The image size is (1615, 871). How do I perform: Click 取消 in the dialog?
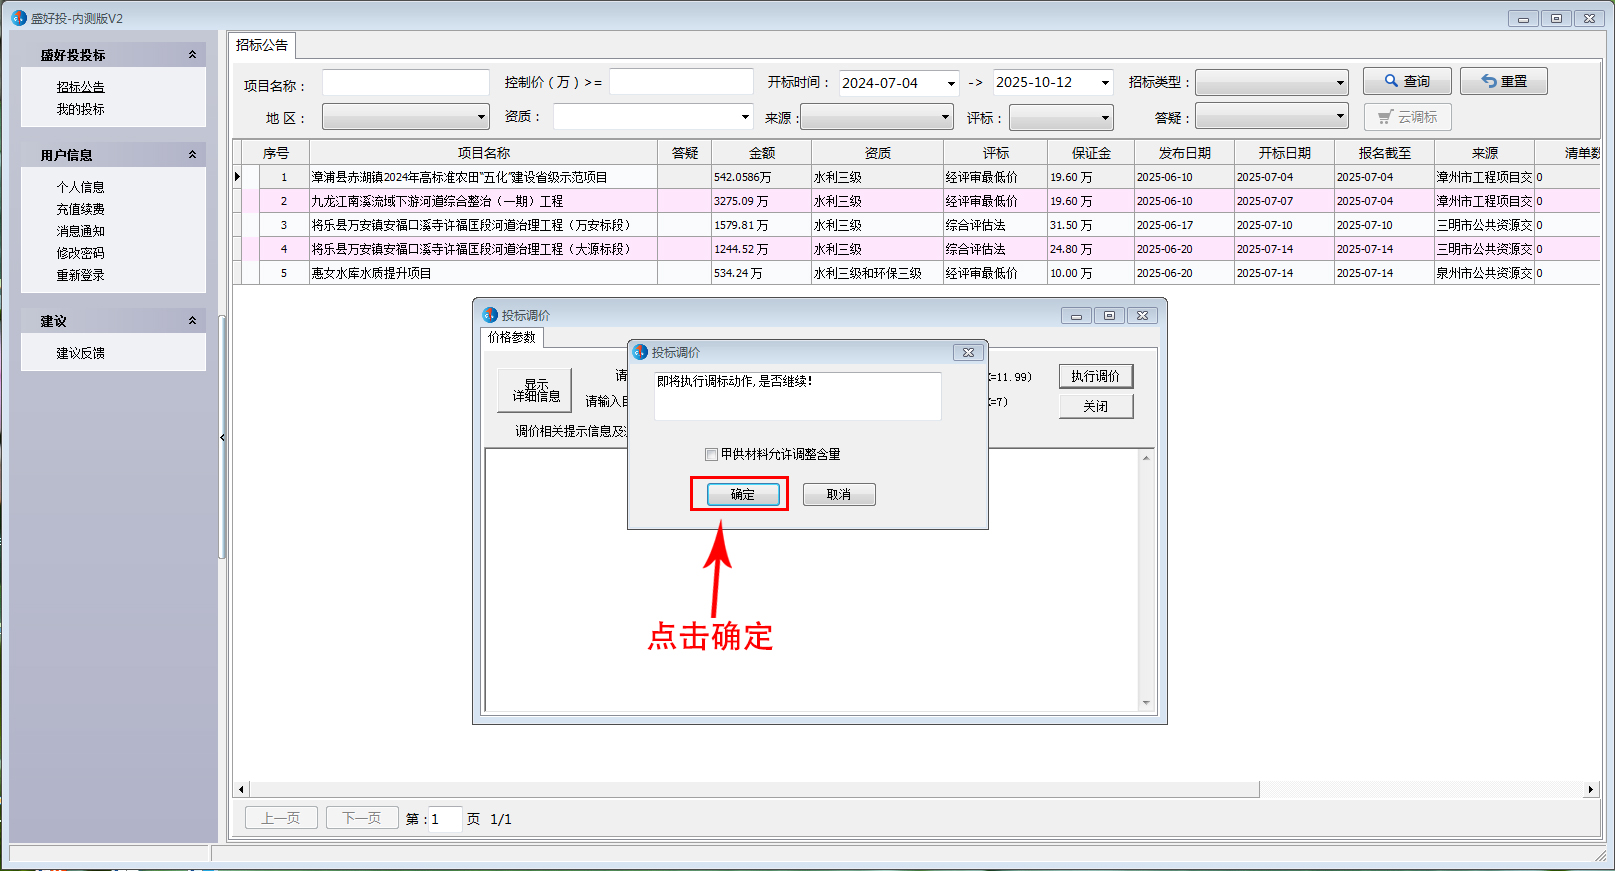(x=838, y=495)
